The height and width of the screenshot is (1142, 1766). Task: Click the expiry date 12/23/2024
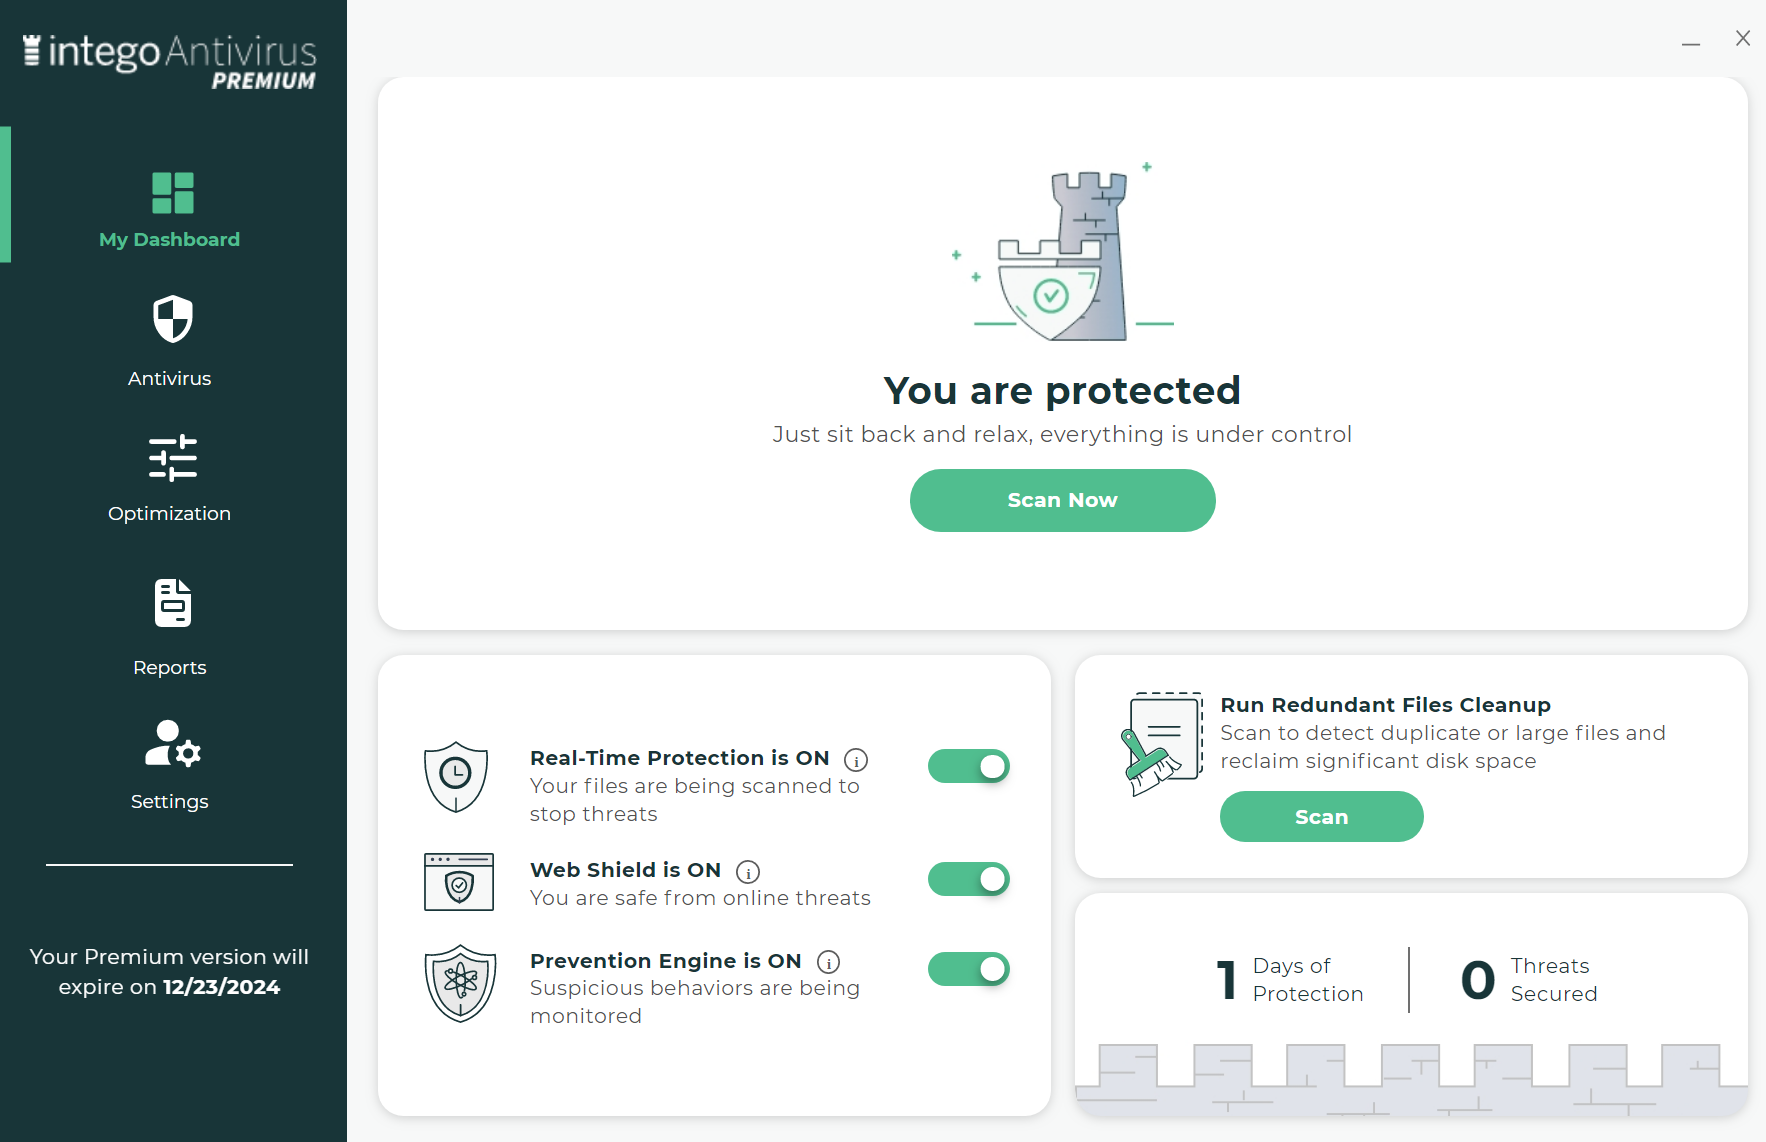[222, 987]
